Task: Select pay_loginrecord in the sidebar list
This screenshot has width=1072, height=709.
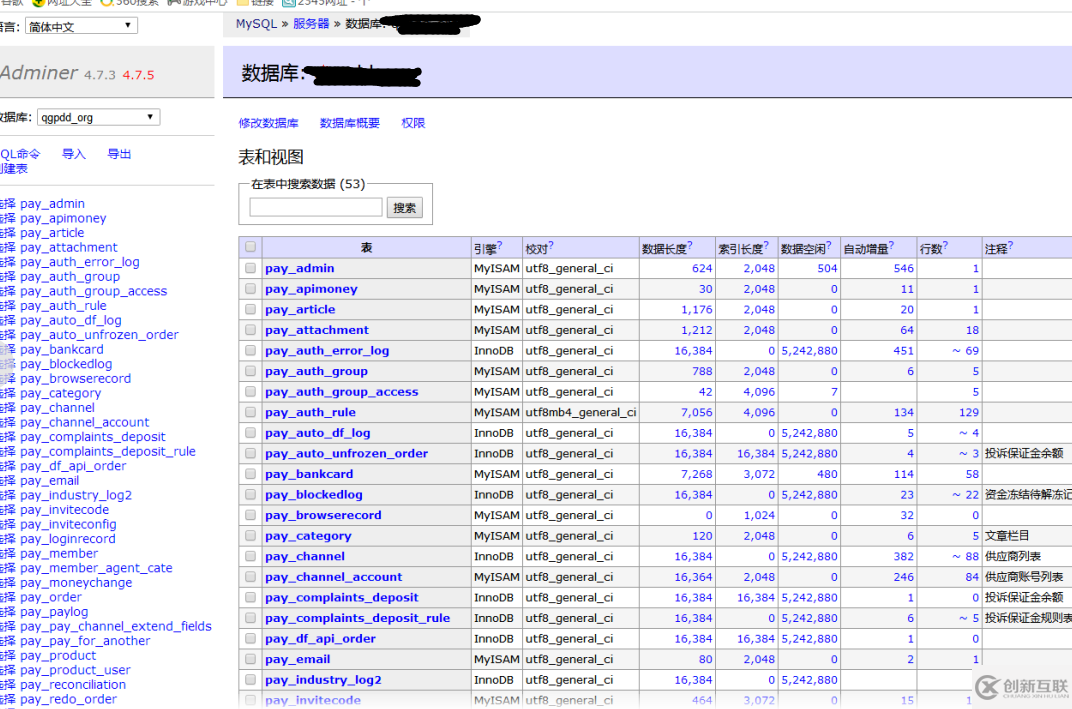Action: tap(68, 539)
